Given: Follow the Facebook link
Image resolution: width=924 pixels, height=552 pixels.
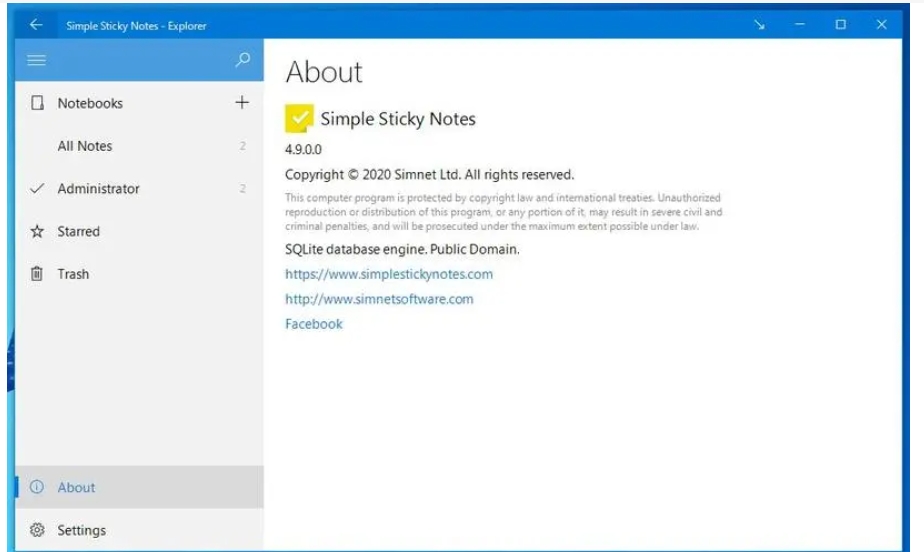Looking at the screenshot, I should tap(314, 324).
